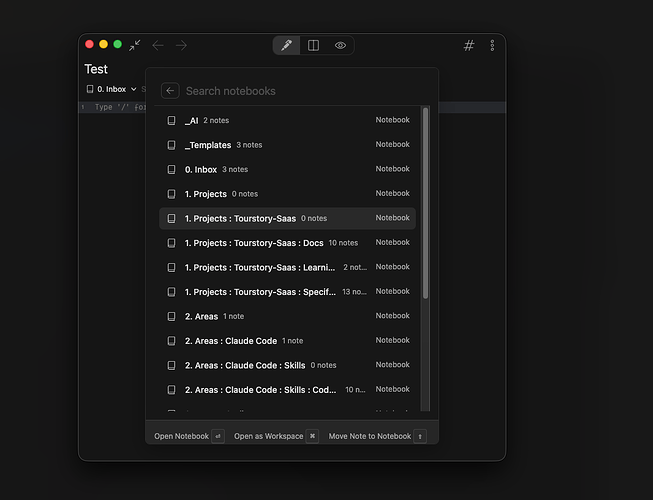Navigate forward with the right arrow

point(181,45)
